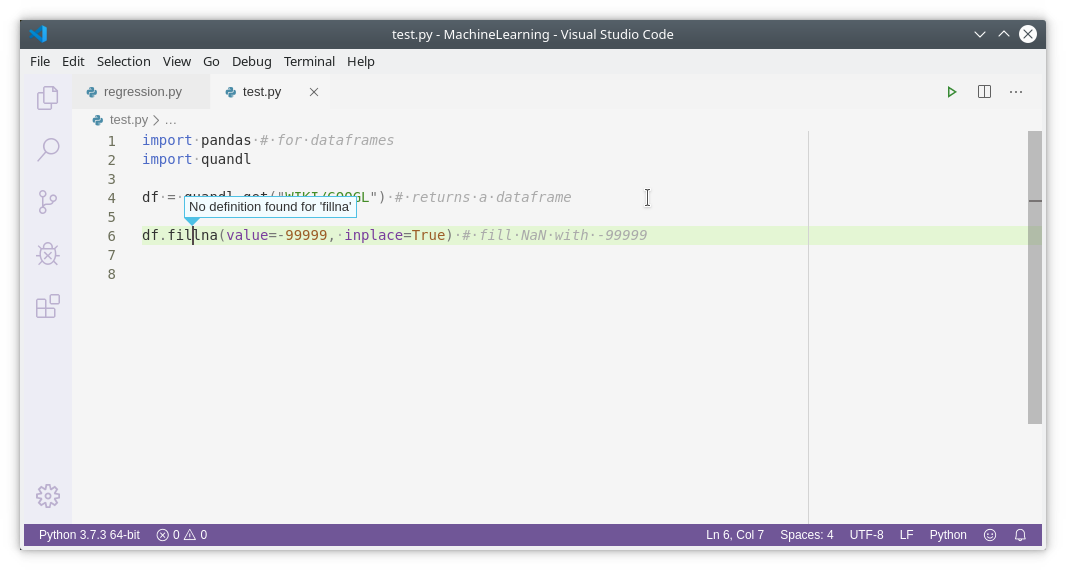Select the Python language mode in status bar
The width and height of the screenshot is (1066, 570).
pos(948,535)
